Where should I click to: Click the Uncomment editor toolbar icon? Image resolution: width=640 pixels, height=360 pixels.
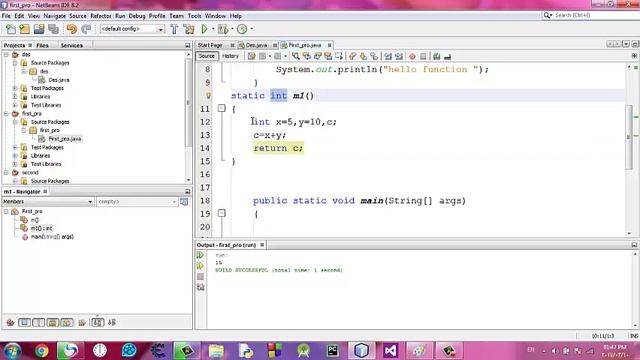447,56
